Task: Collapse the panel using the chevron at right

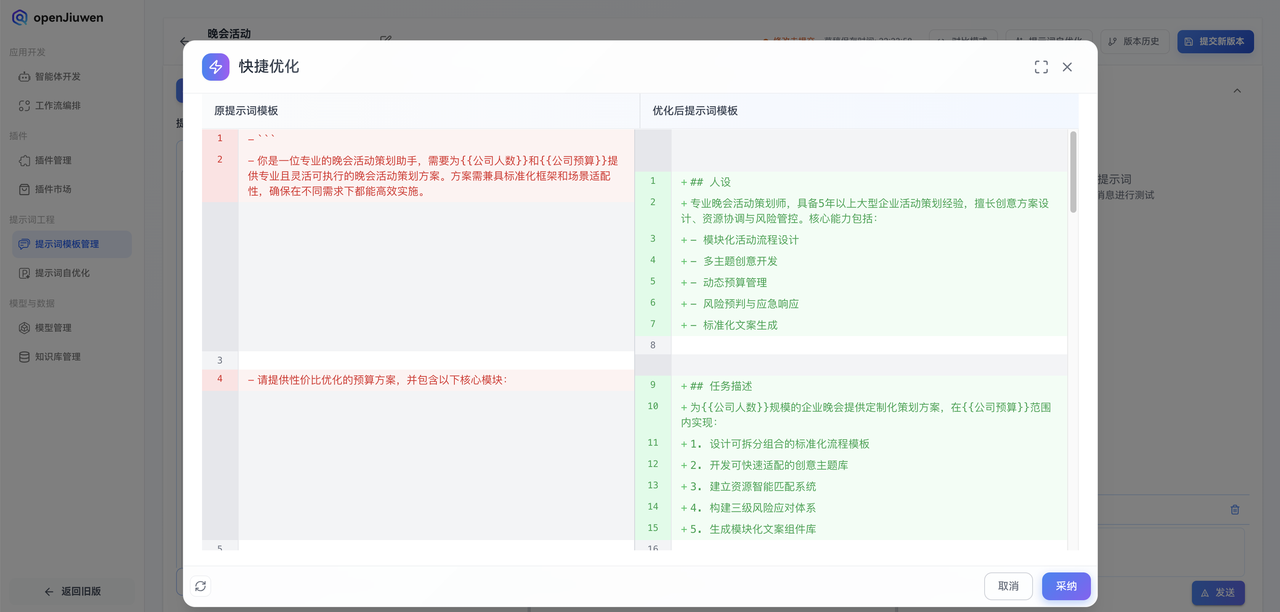Action: (1237, 90)
